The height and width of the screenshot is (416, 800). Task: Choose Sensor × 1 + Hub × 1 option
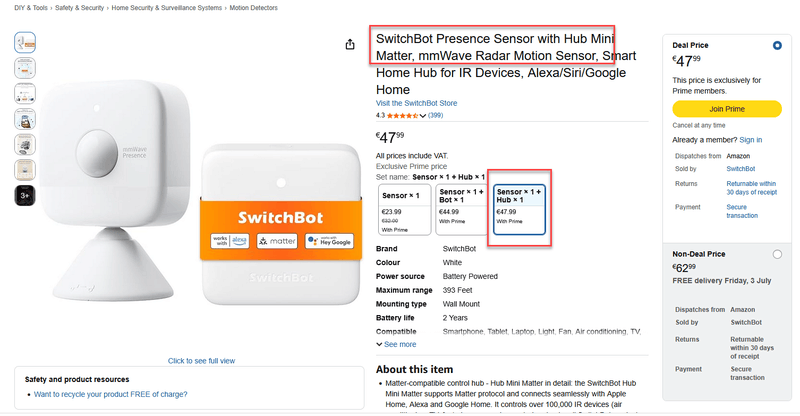pos(519,210)
